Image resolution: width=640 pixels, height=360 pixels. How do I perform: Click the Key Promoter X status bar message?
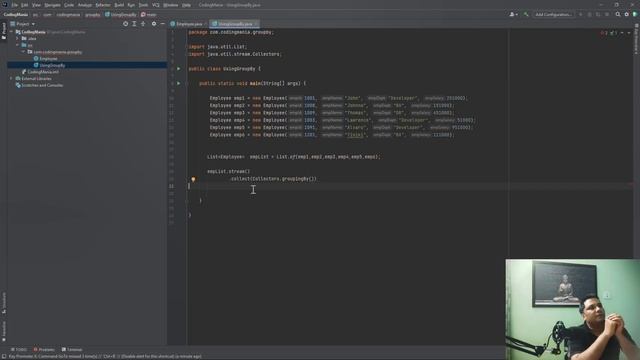point(105,356)
